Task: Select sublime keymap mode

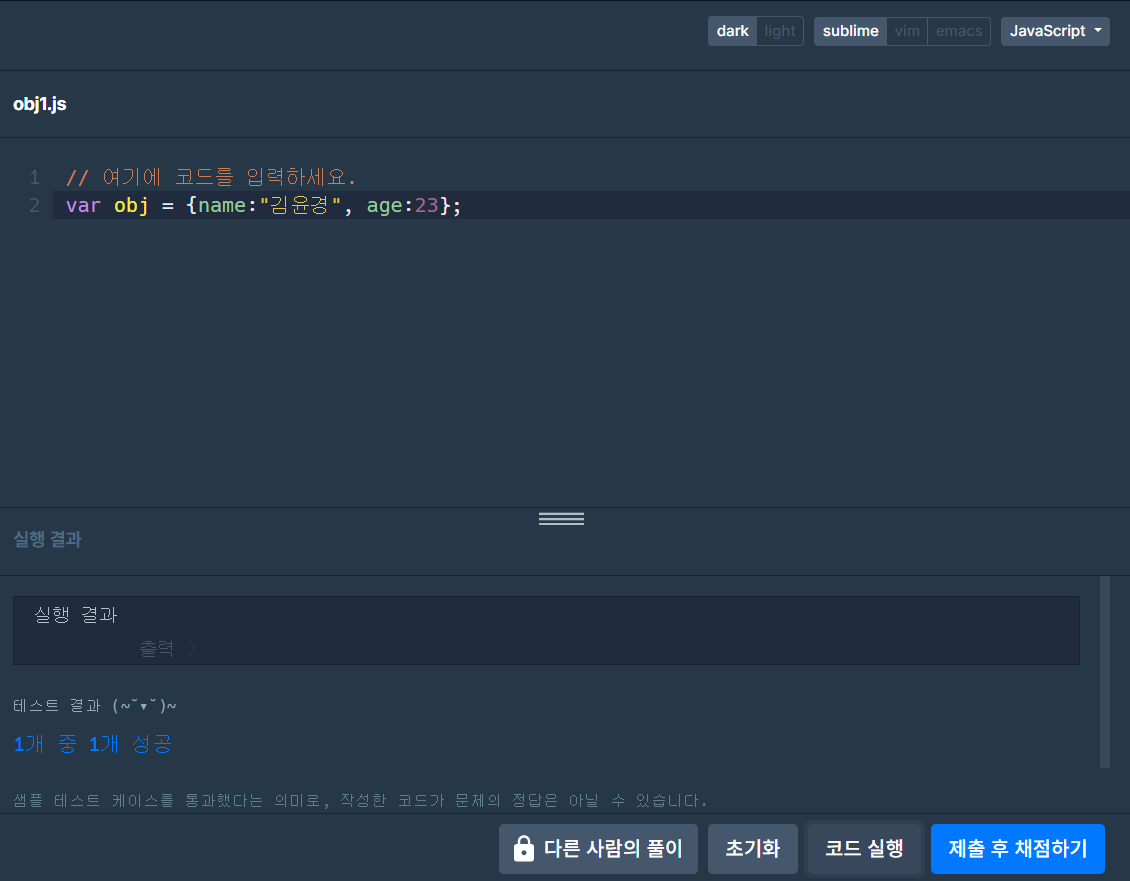Action: [x=850, y=31]
